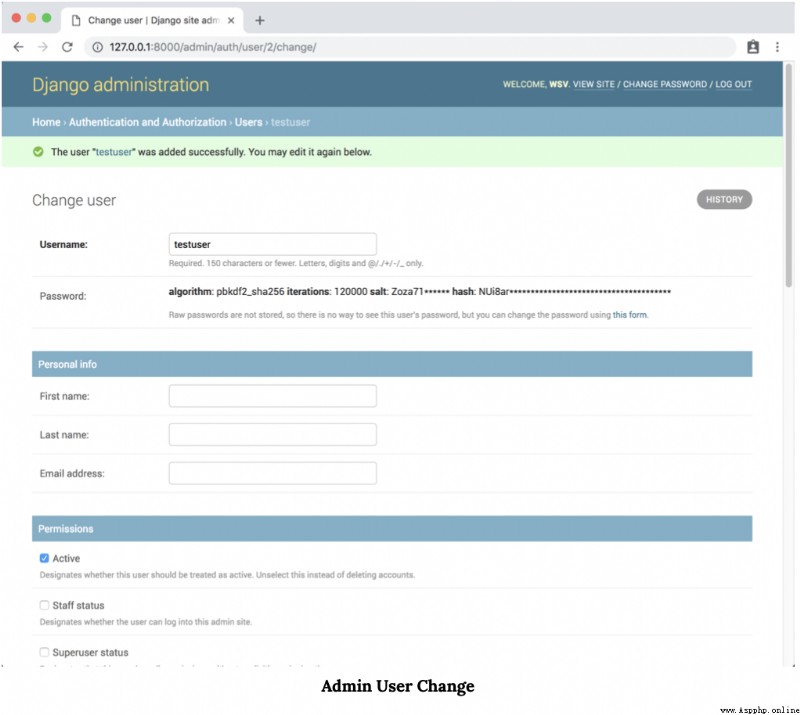Viewport: 800px width, 715px height.
Task: Close the Change user browser tab
Action: 231,20
